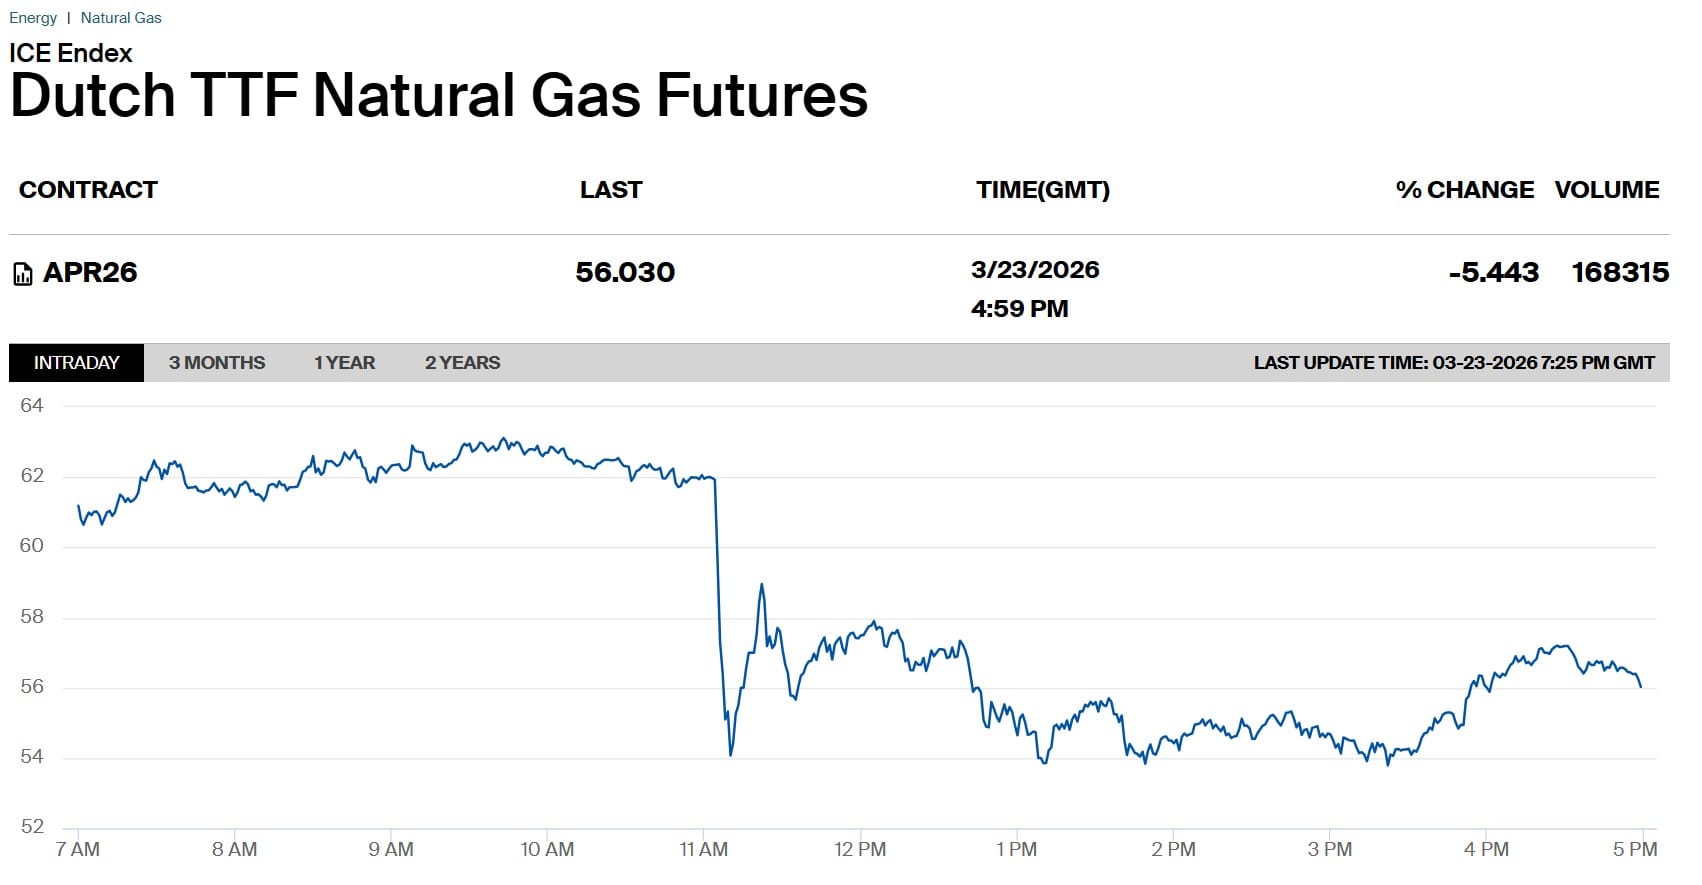Screen dimensions: 1702x885
Task: Click the TIME(GMT) column header
Action: pyautogui.click(x=1043, y=190)
